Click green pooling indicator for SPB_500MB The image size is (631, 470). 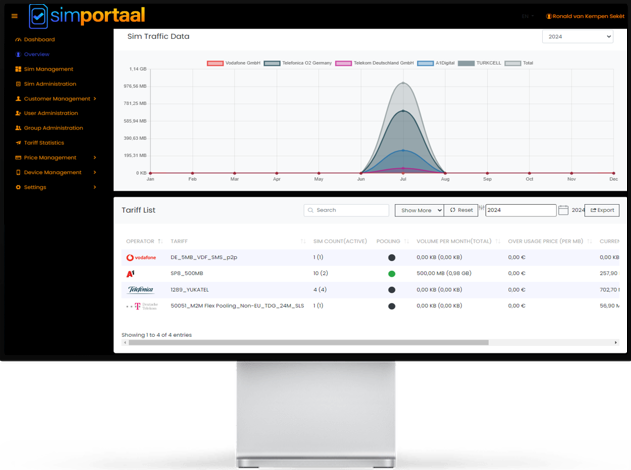[x=392, y=274]
